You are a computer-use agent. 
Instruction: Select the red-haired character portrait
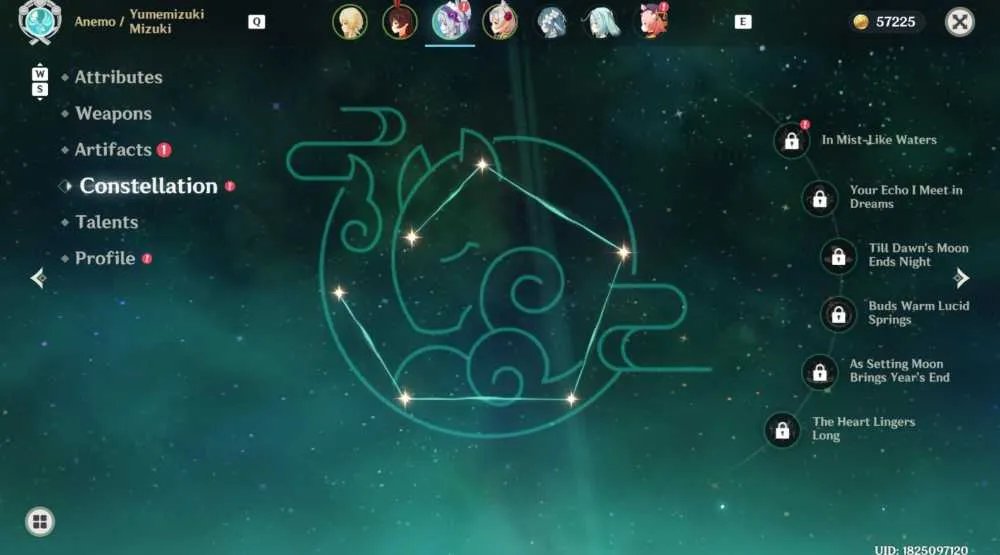[400, 22]
